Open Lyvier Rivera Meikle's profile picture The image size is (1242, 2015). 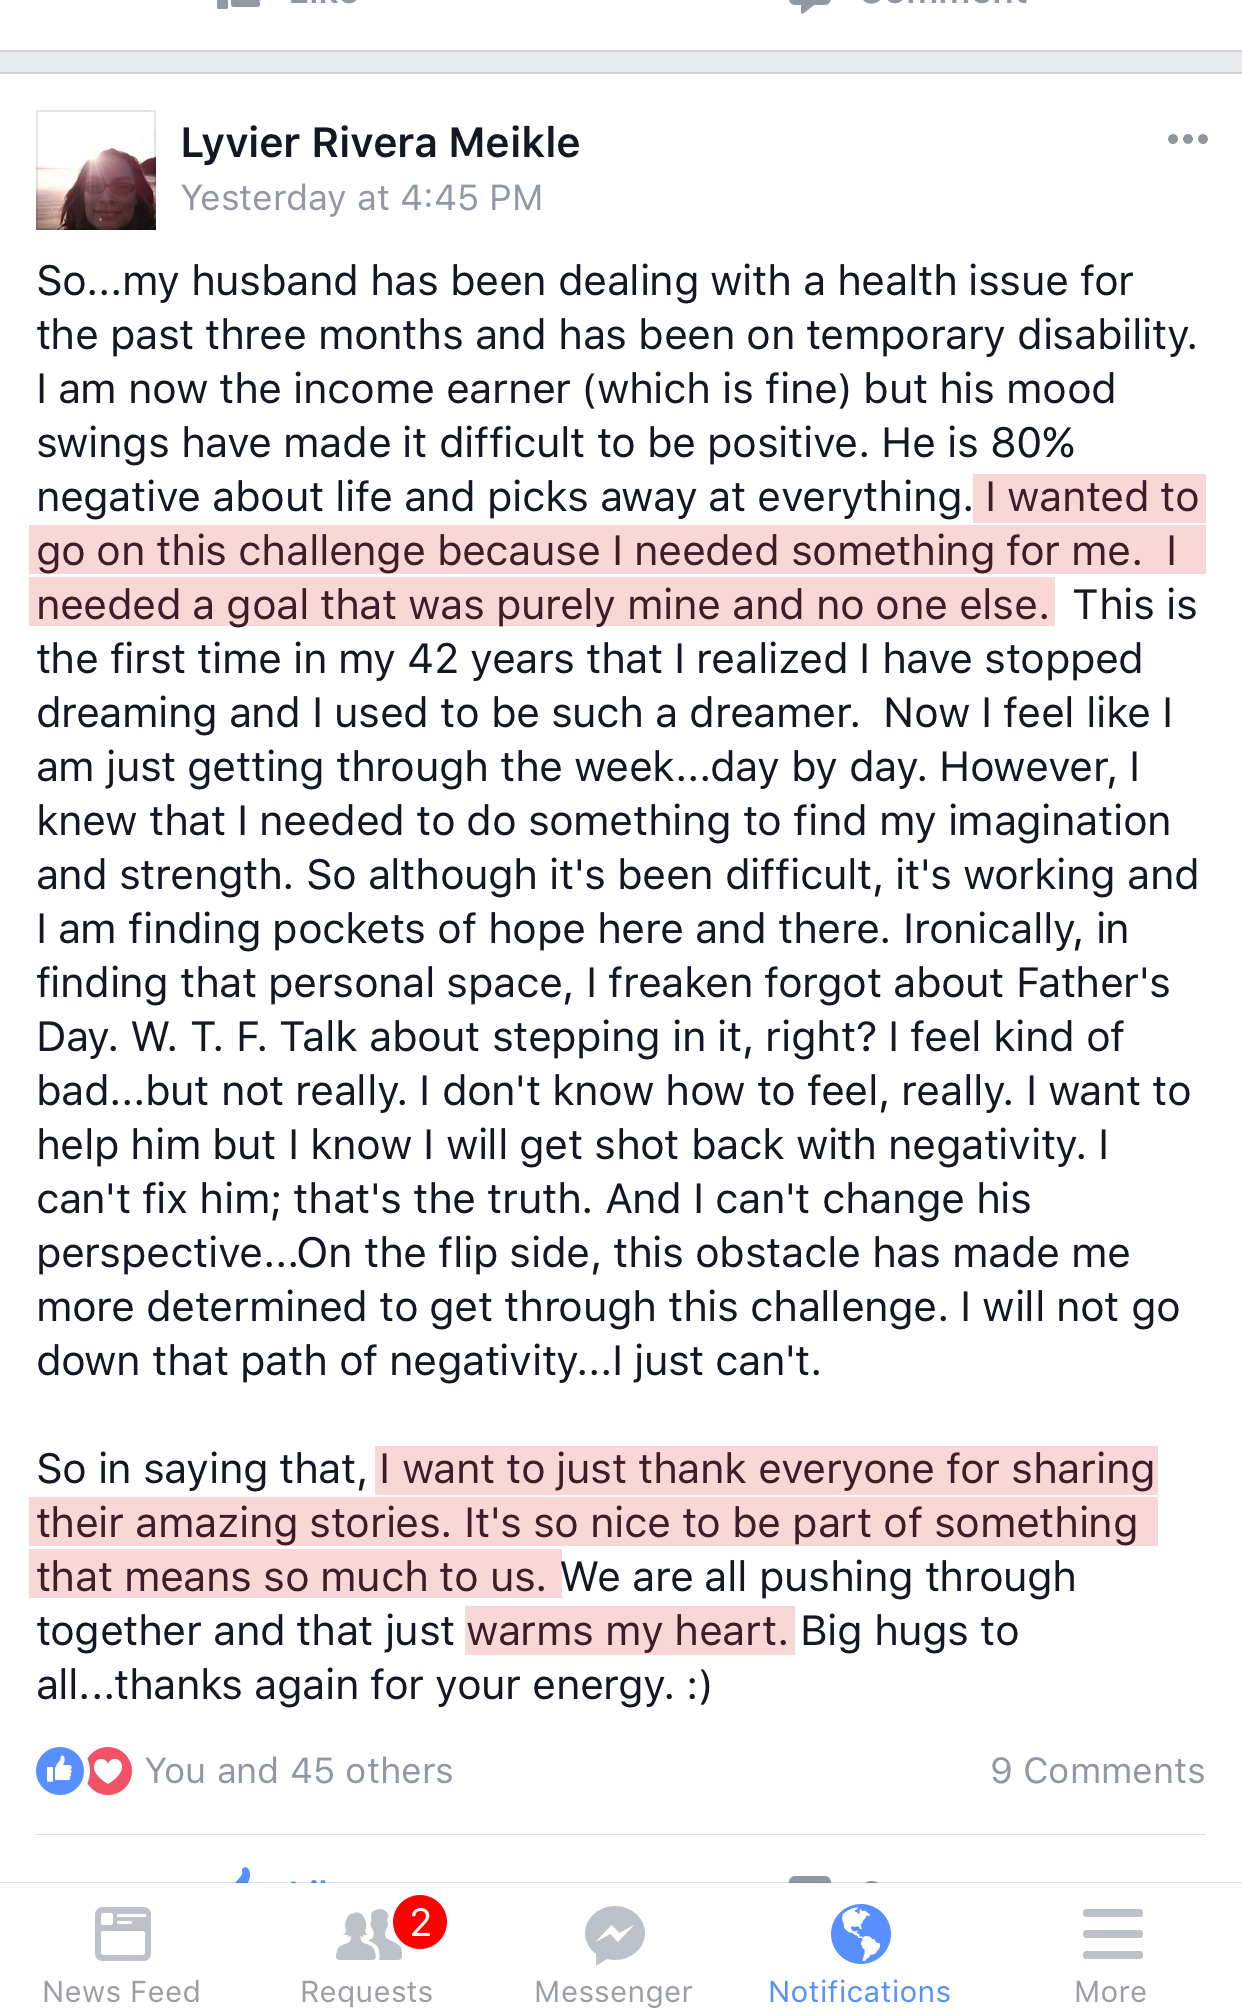coord(96,170)
